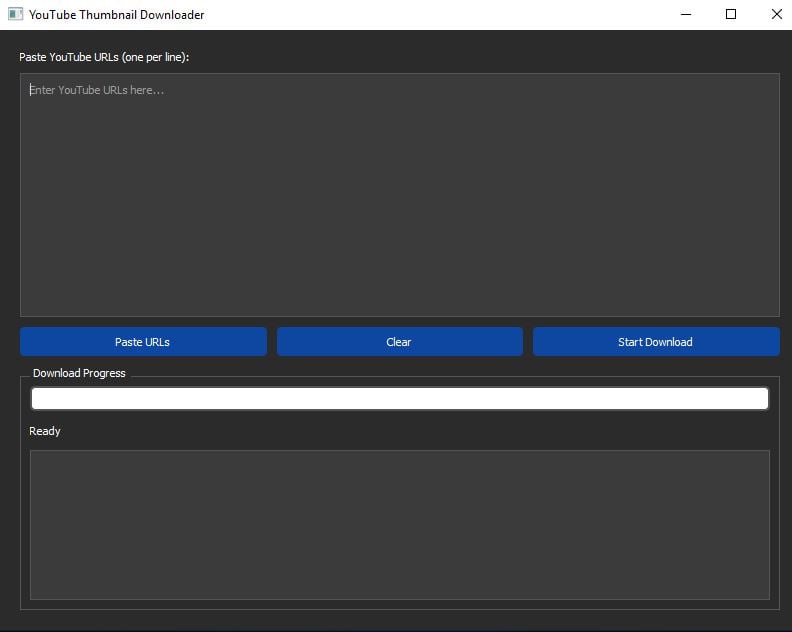Click the Download Progress group title
This screenshot has width=792, height=632.
pos(79,373)
